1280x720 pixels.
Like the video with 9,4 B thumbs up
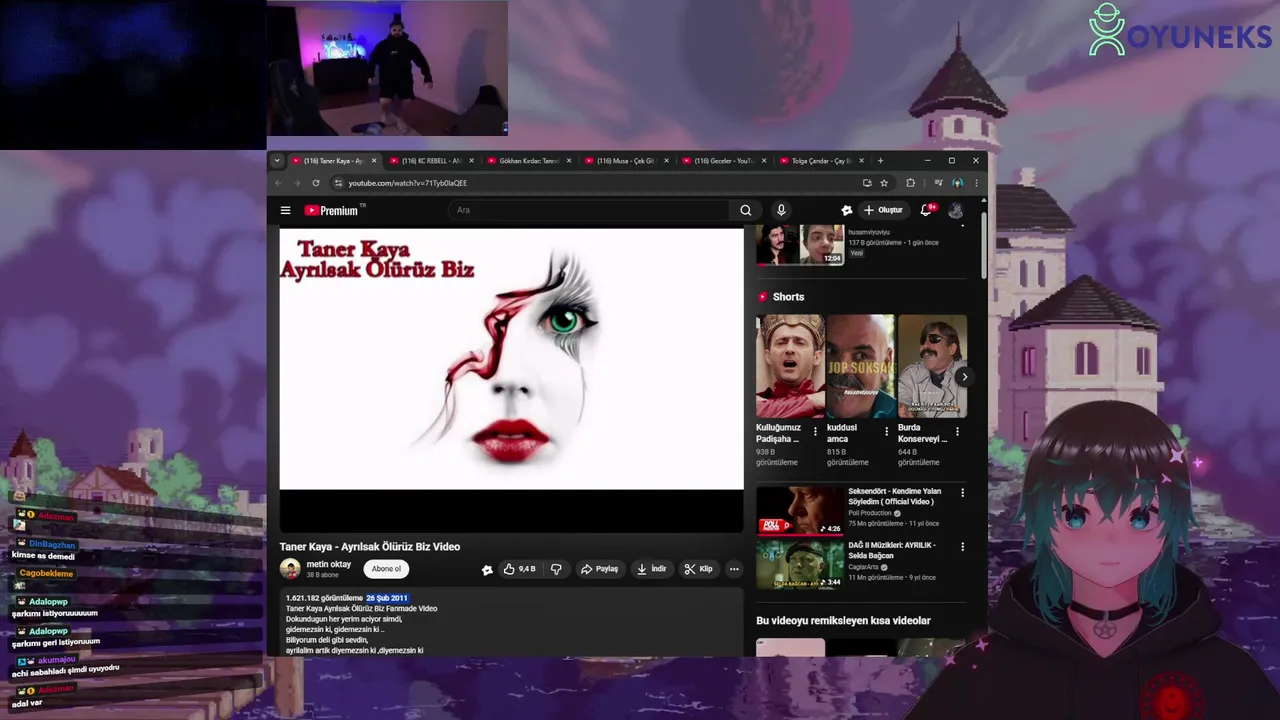click(520, 569)
